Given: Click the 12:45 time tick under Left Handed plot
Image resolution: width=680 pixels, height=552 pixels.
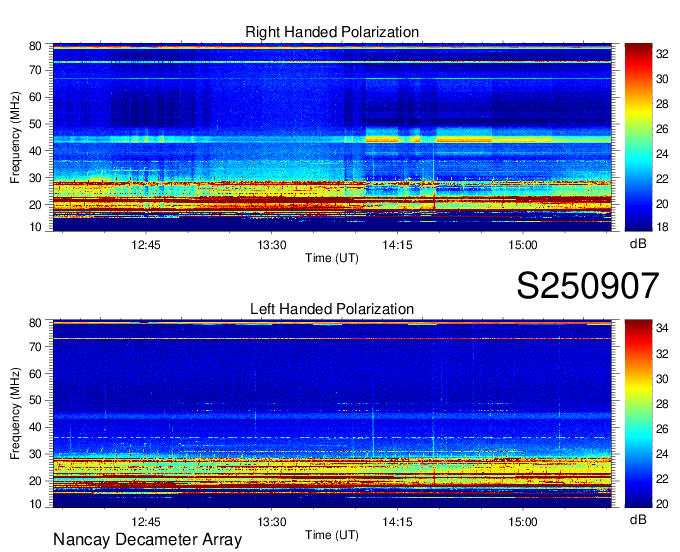Looking at the screenshot, I should 146,522.
